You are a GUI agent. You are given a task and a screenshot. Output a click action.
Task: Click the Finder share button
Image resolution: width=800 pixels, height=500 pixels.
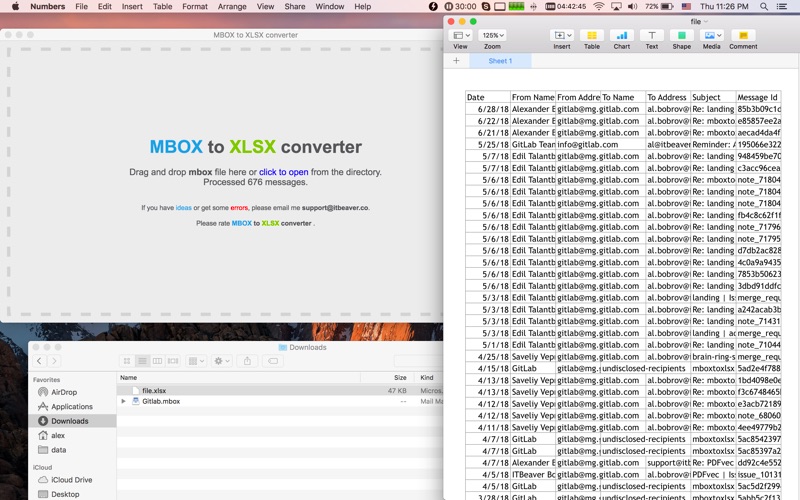coord(247,361)
